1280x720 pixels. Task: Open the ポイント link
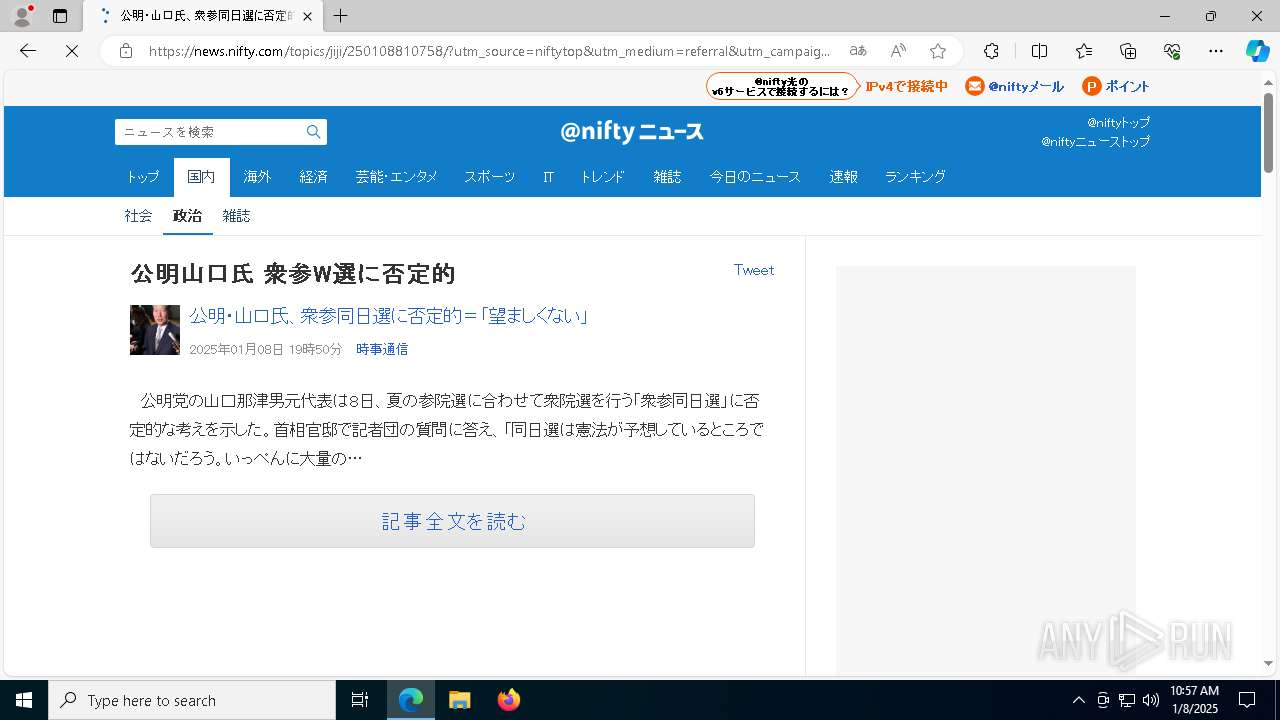pos(1116,87)
